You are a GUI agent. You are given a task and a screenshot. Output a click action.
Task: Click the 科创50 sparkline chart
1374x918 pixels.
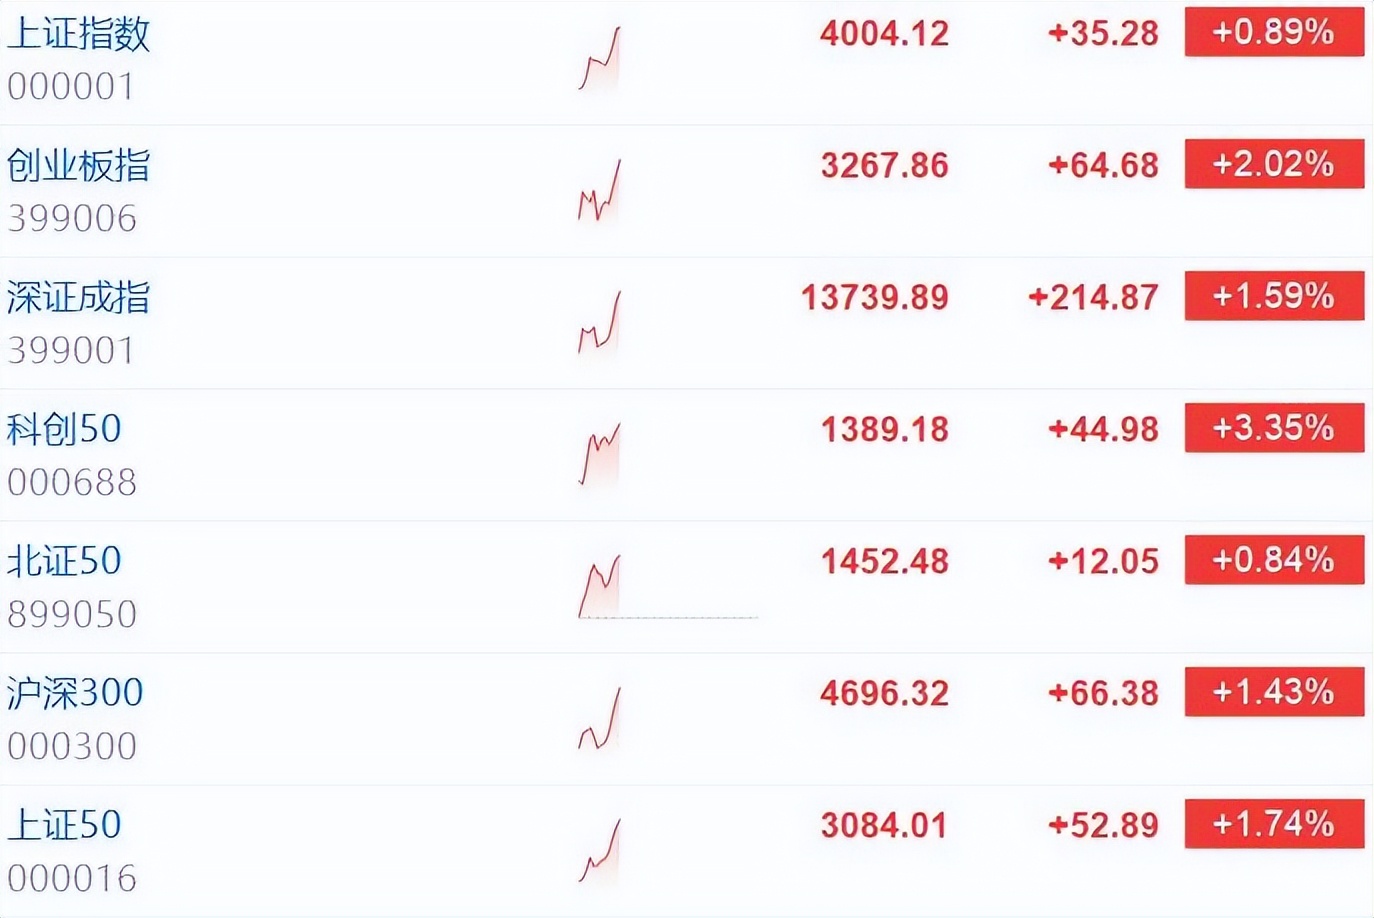(x=600, y=455)
